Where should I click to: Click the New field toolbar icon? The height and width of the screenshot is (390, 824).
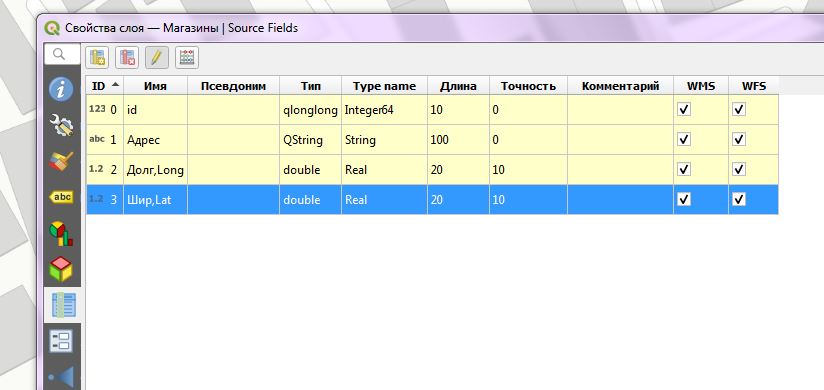tap(97, 57)
